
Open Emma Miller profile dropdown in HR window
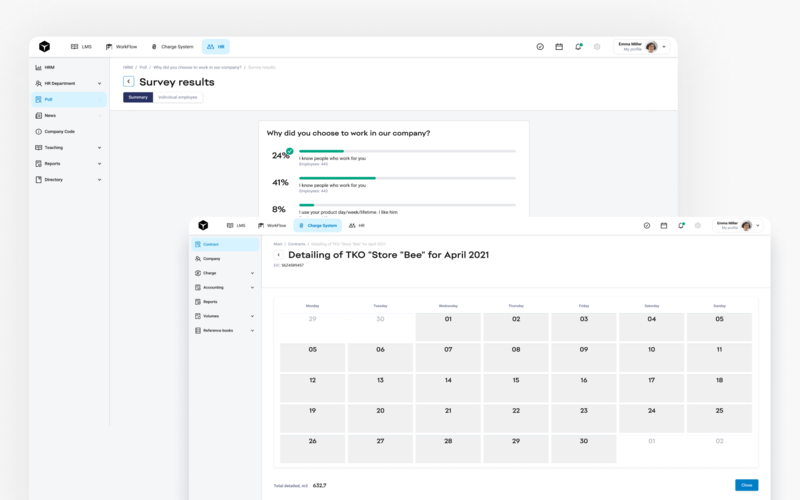coord(664,46)
